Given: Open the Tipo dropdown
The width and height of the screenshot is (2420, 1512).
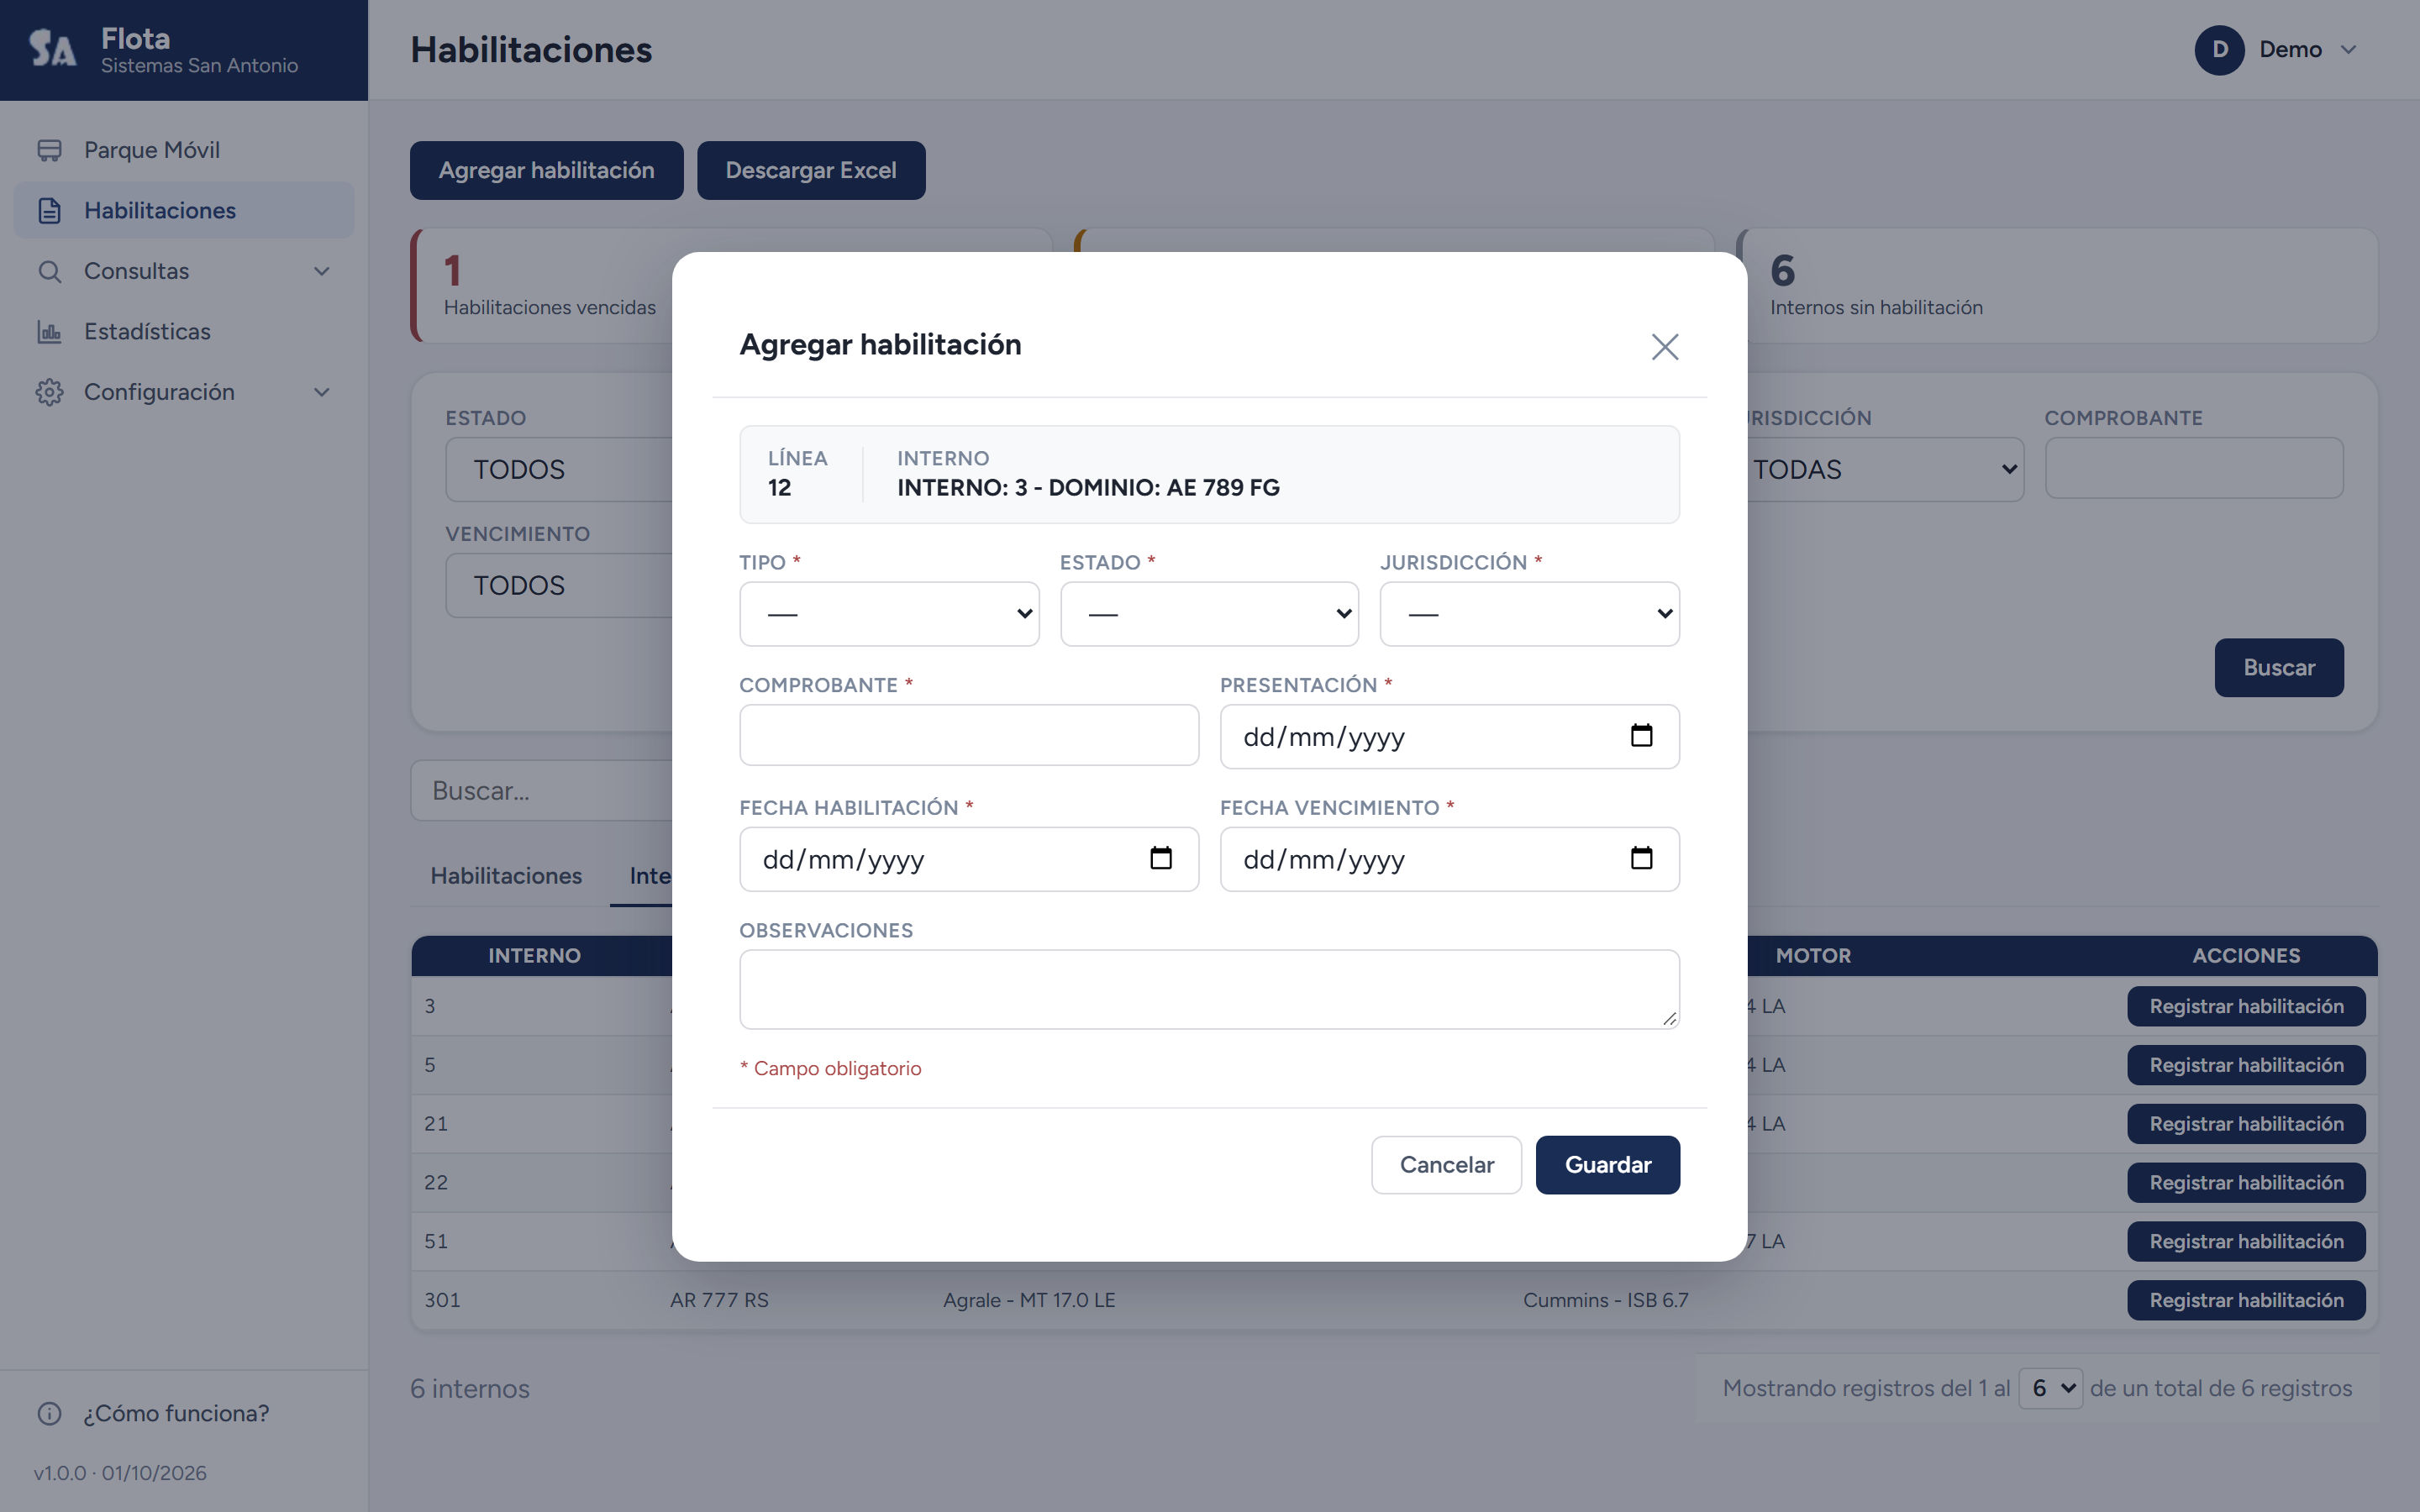Looking at the screenshot, I should (889, 614).
